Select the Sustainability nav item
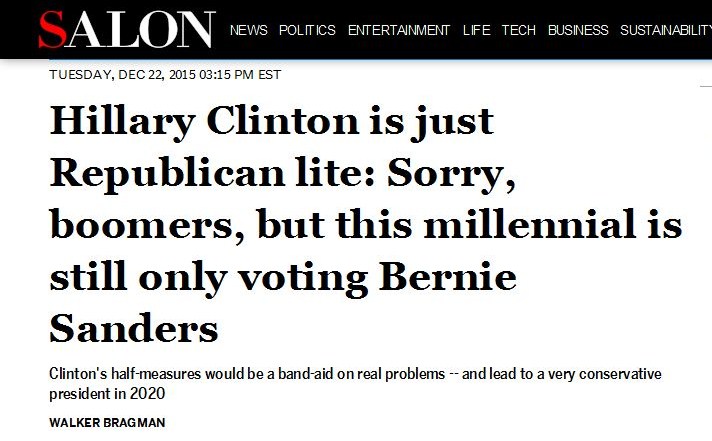The width and height of the screenshot is (712, 441). pyautogui.click(x=665, y=30)
